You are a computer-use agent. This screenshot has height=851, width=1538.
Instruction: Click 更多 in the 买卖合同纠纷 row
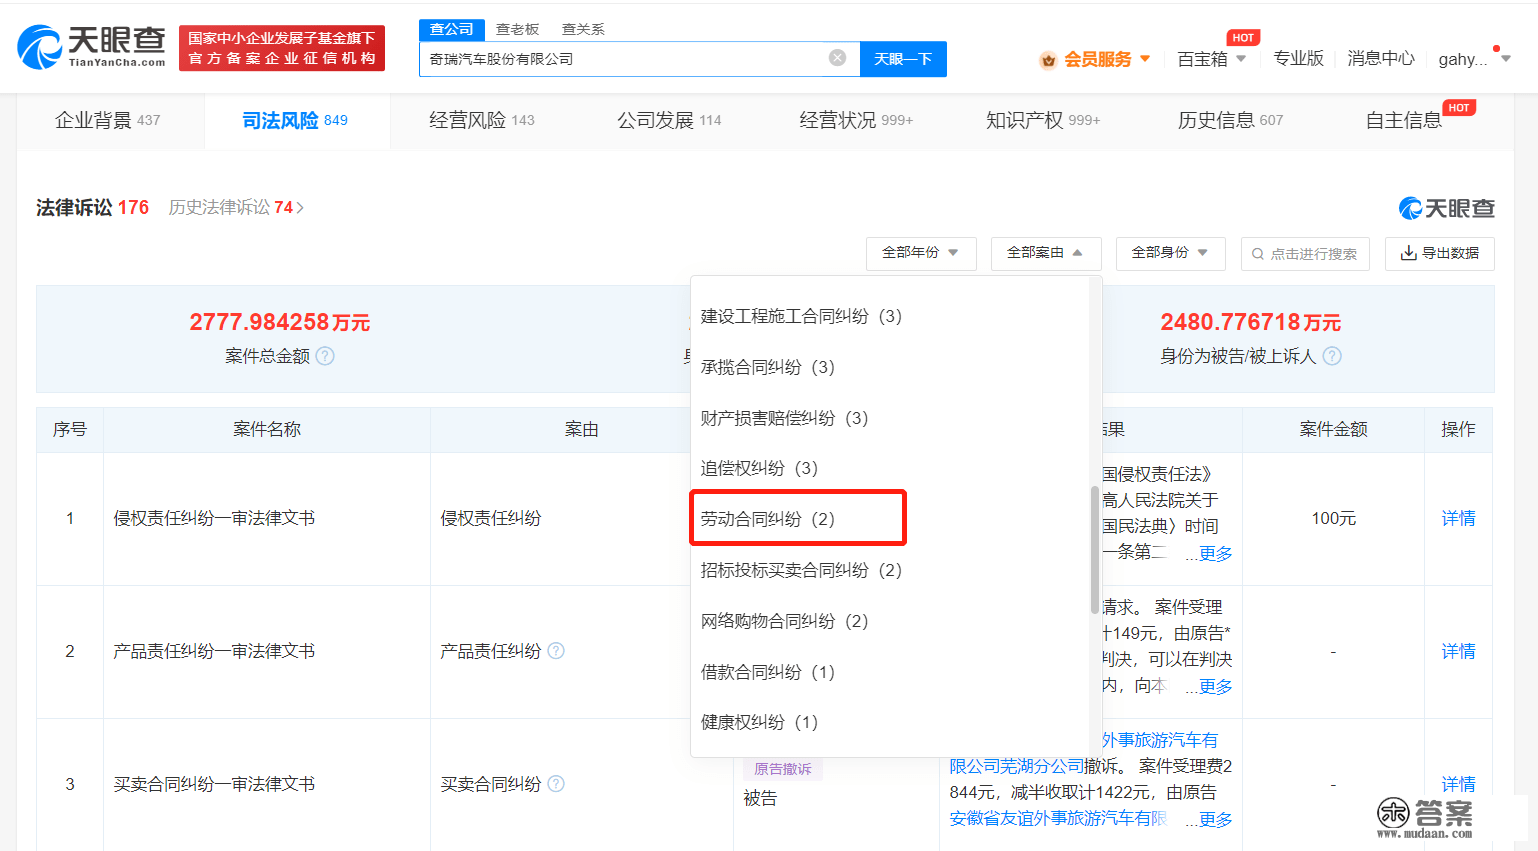pyautogui.click(x=1216, y=819)
